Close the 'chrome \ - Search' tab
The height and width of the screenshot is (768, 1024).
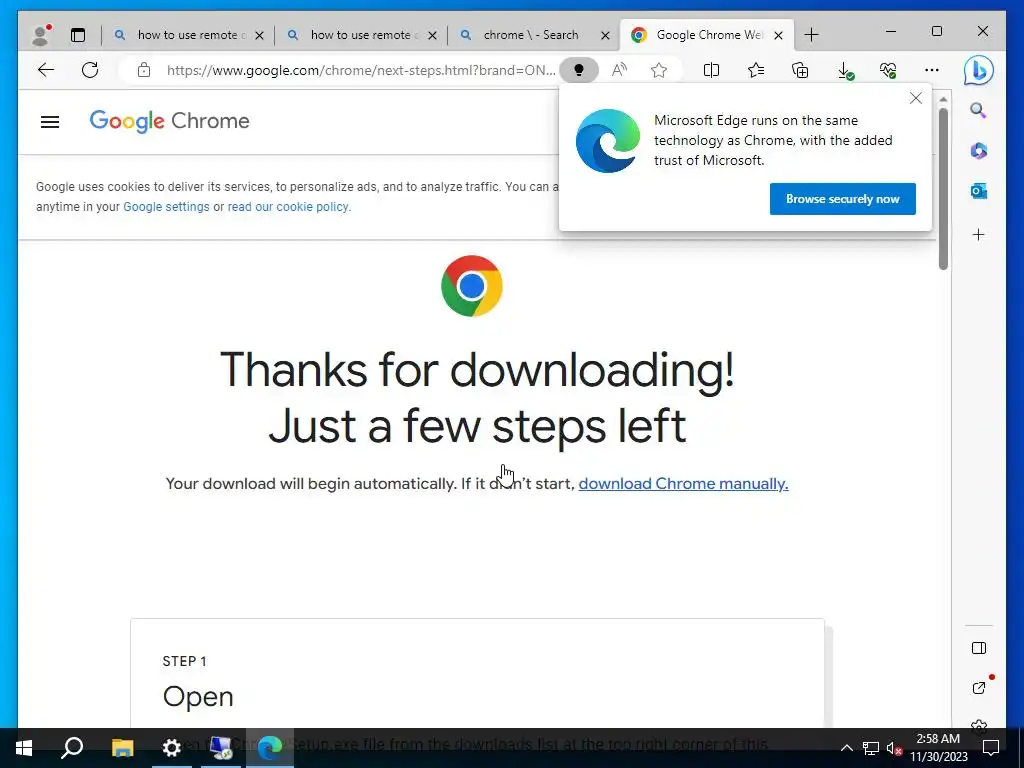click(605, 35)
